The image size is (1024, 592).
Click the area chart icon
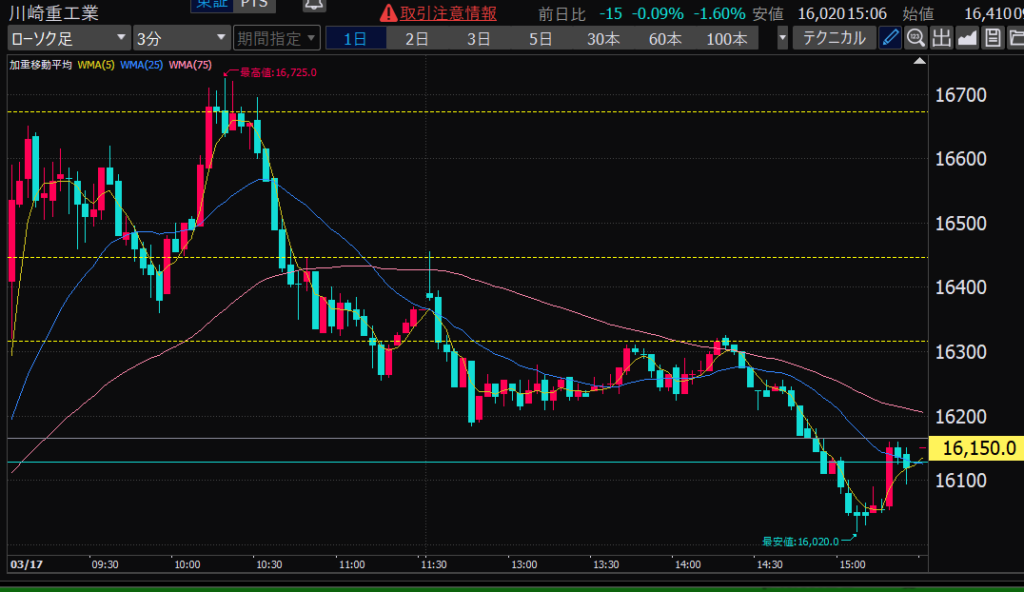[966, 39]
